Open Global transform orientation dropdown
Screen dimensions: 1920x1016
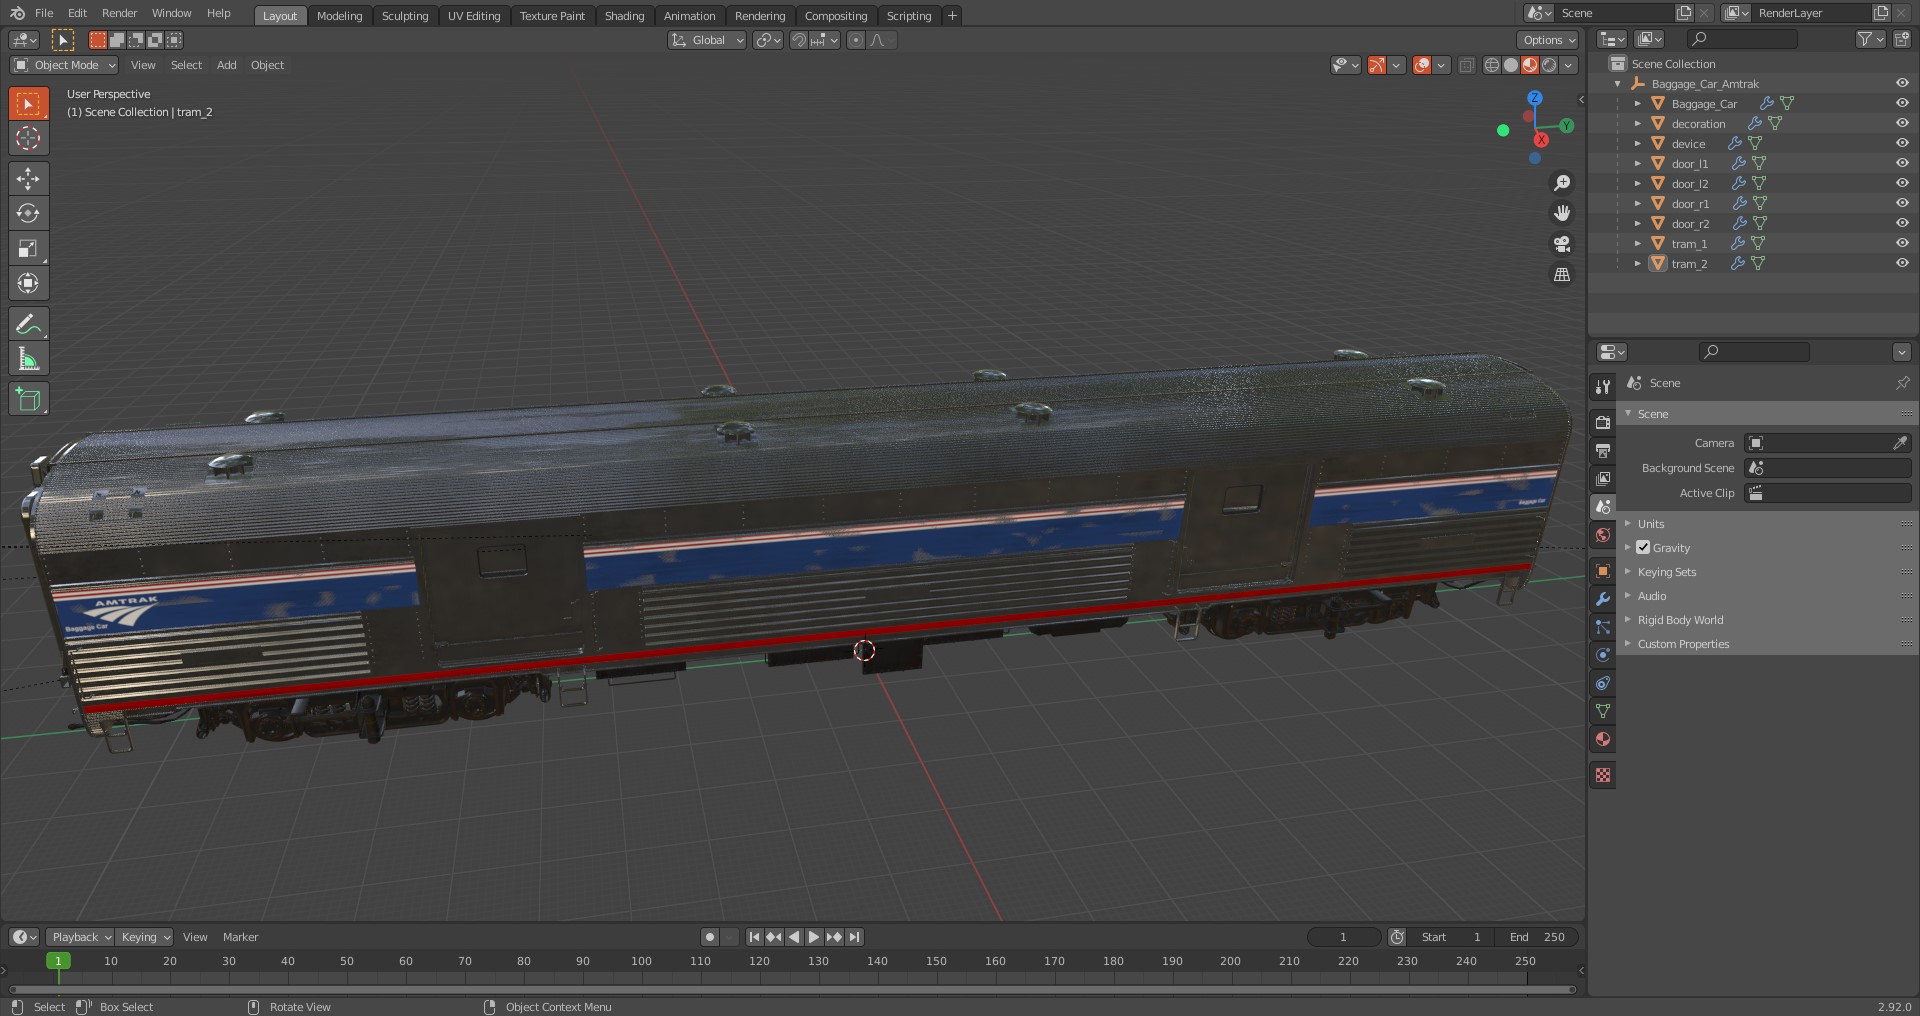[x=707, y=40]
